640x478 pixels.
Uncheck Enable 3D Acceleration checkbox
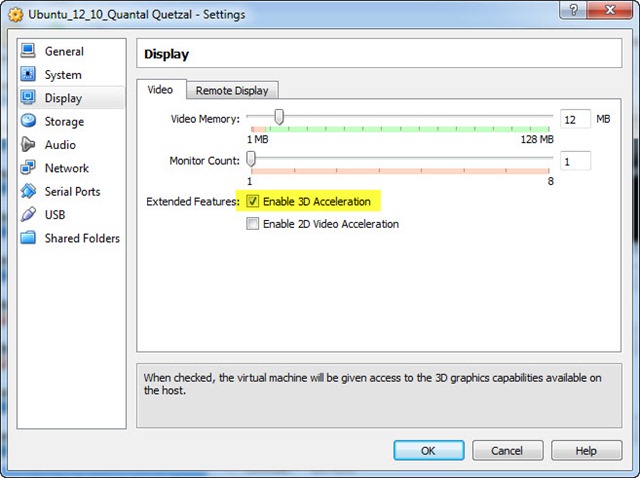(x=252, y=201)
